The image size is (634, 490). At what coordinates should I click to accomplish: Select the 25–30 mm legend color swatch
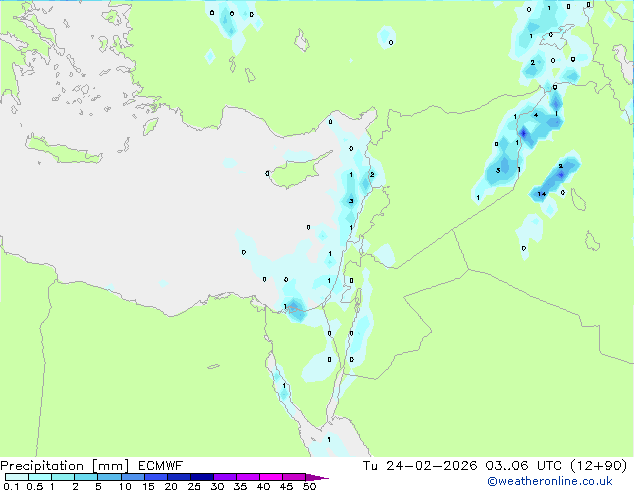(202, 477)
